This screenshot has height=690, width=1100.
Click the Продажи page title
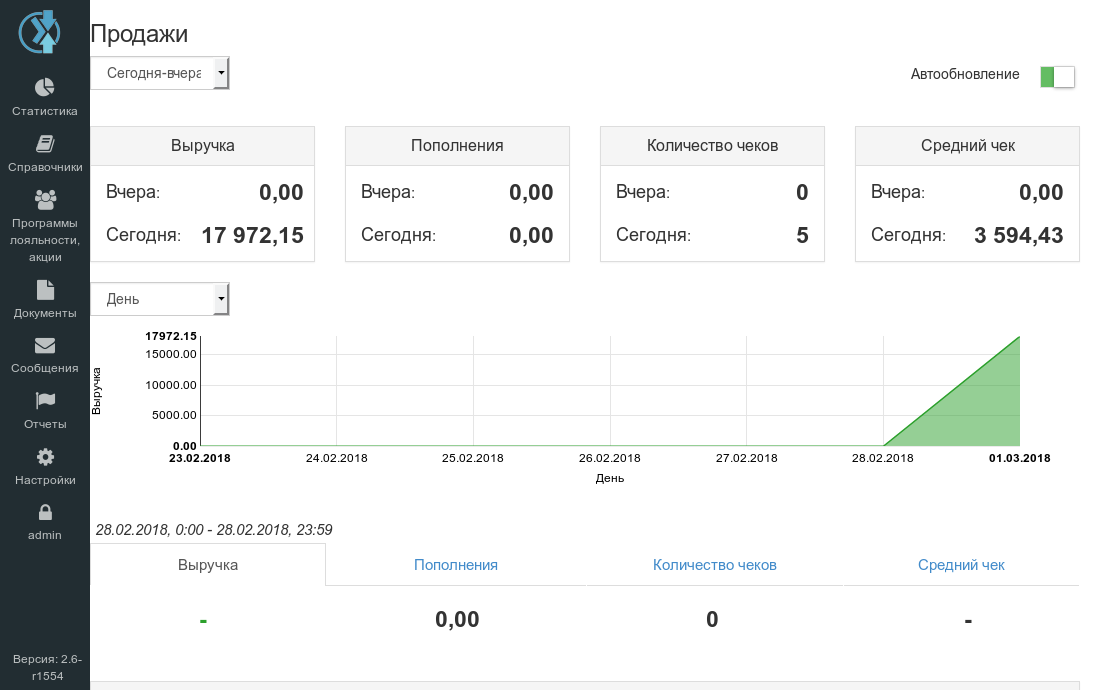[x=140, y=34]
